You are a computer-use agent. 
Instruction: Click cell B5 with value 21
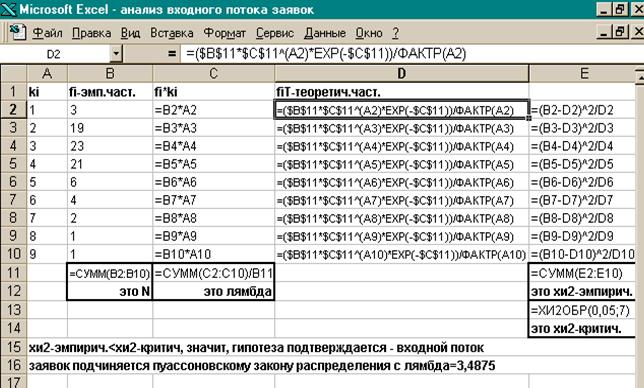pyautogui.click(x=110, y=164)
